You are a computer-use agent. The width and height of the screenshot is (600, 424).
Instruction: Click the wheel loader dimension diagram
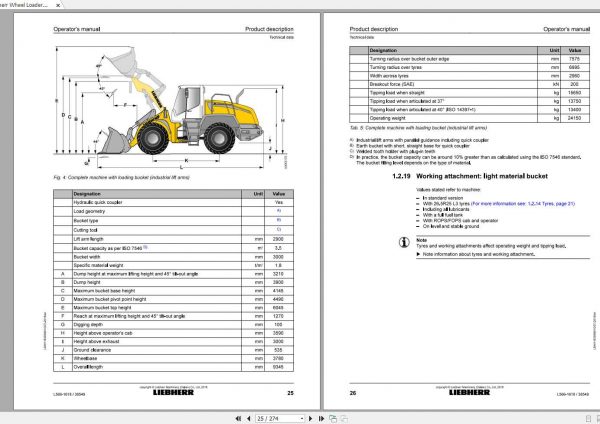(x=170, y=108)
